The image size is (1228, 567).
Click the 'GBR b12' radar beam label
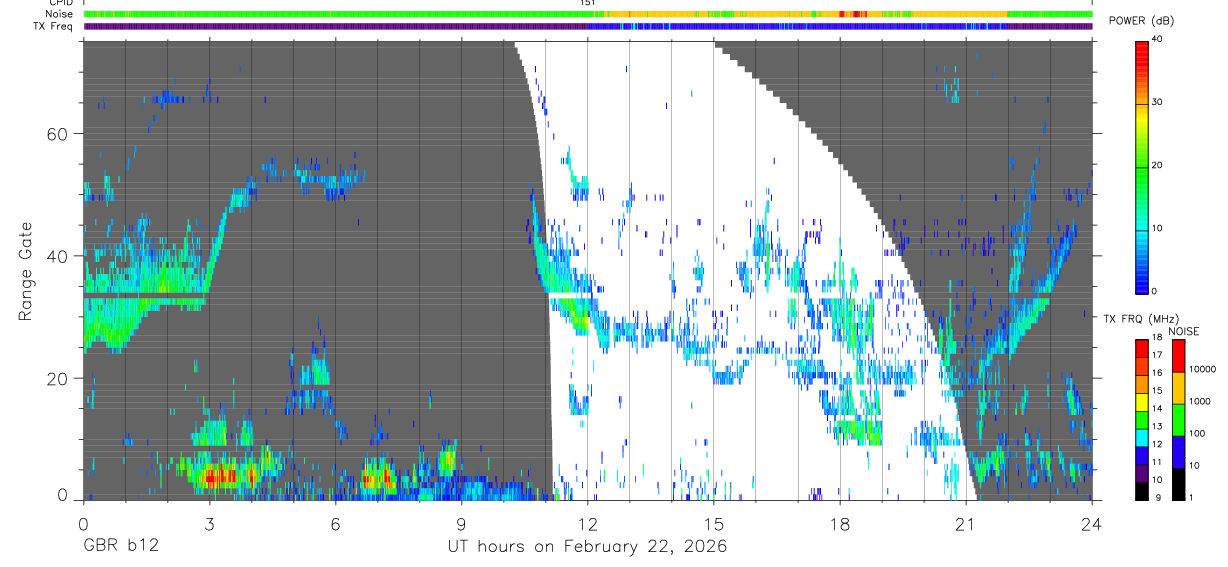120,547
